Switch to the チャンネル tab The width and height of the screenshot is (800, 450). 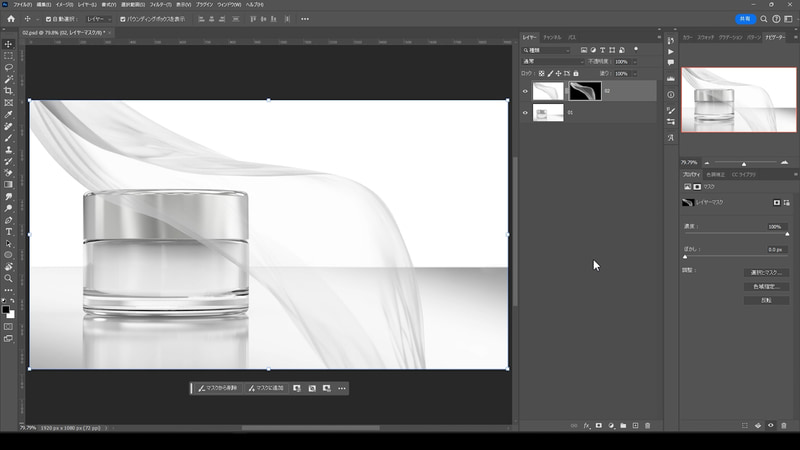pyautogui.click(x=551, y=37)
